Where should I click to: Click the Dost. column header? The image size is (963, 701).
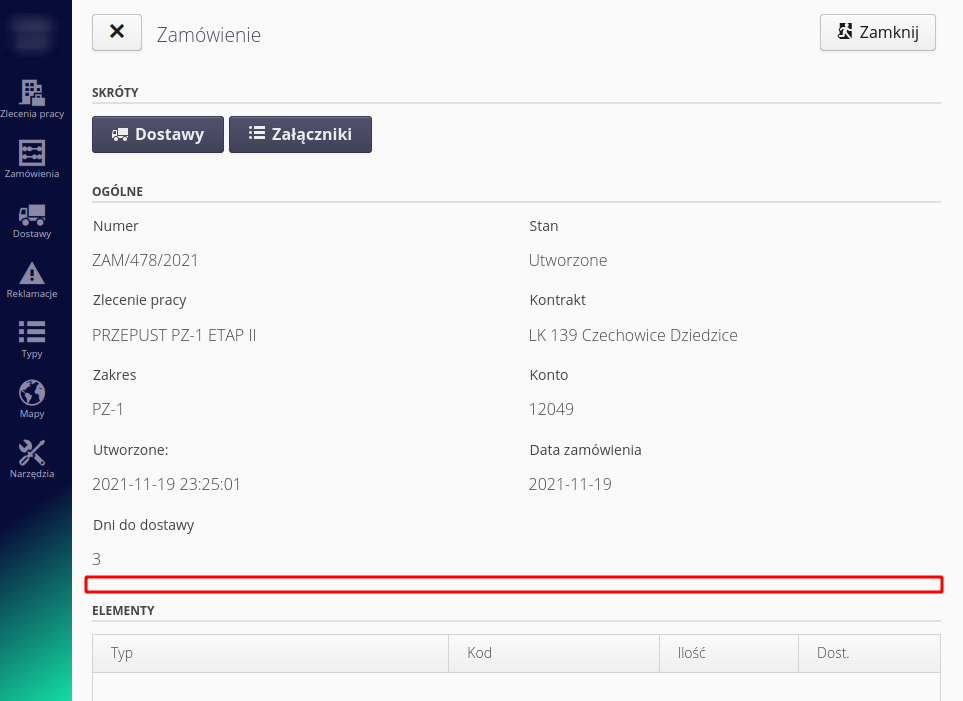pos(832,653)
